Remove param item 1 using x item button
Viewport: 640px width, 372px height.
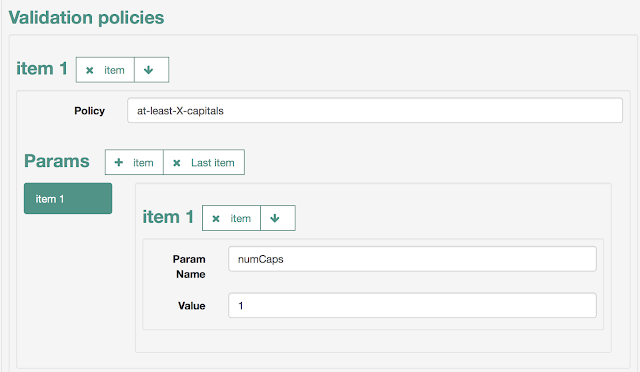point(231,218)
